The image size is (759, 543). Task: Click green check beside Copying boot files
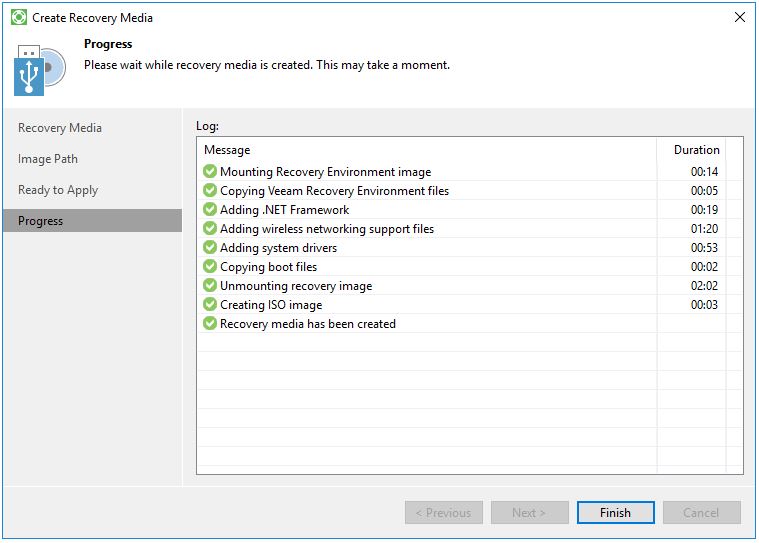[210, 267]
